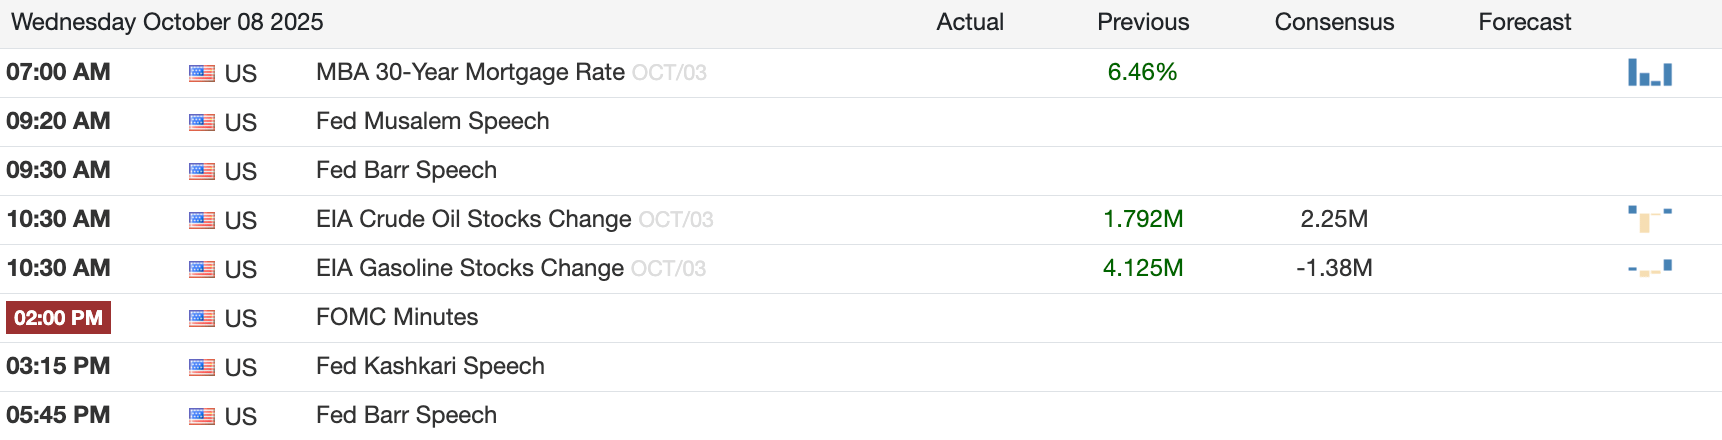Open the Fed Musalem Speech event

(x=433, y=121)
